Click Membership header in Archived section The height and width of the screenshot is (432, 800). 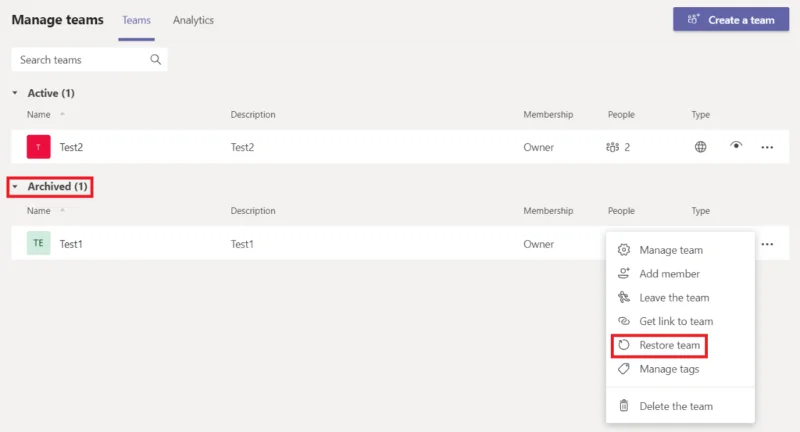[x=548, y=211]
